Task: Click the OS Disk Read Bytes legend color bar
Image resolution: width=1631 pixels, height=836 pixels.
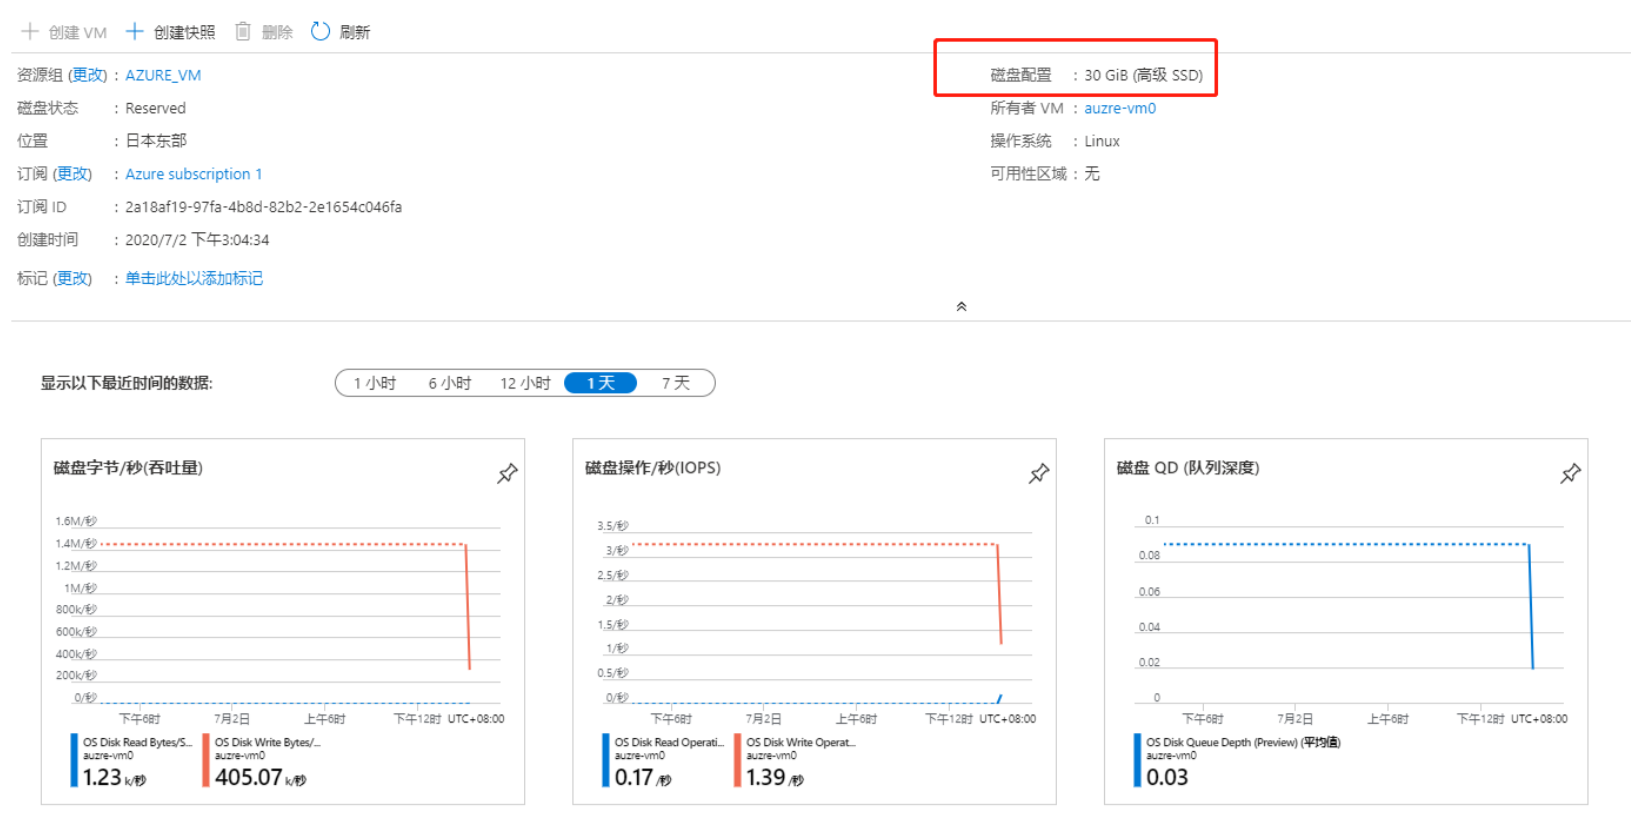Action: click(74, 761)
